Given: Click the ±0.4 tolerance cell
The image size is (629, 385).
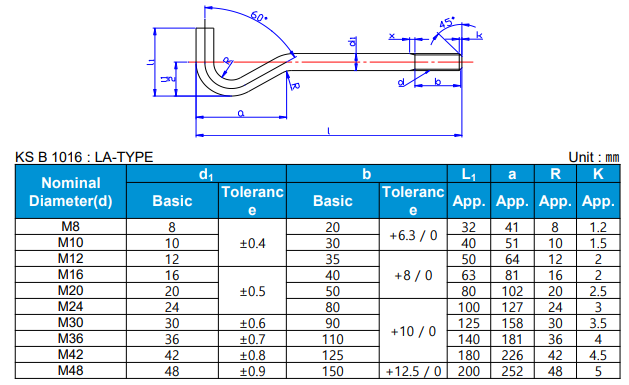Looking at the screenshot, I should pyautogui.click(x=252, y=243).
